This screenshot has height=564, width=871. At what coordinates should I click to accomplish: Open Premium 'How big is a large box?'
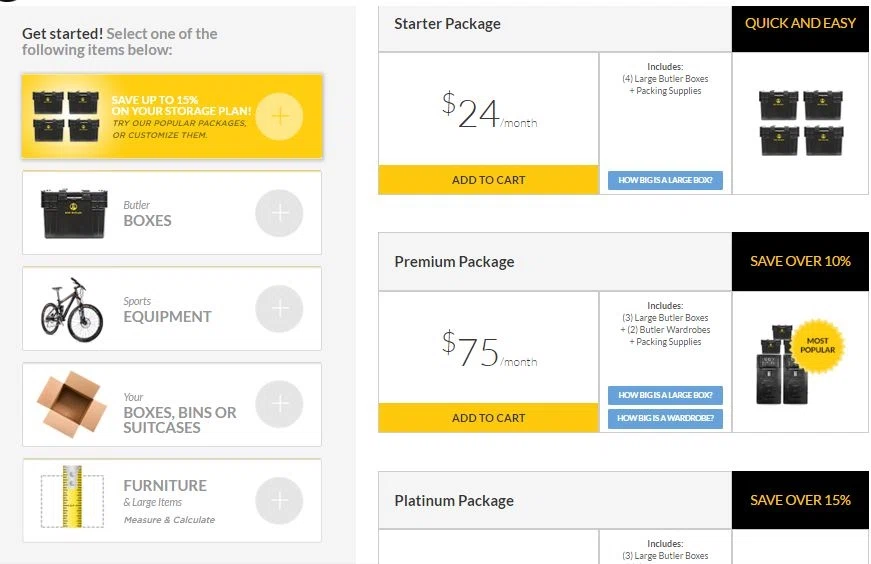(x=665, y=395)
